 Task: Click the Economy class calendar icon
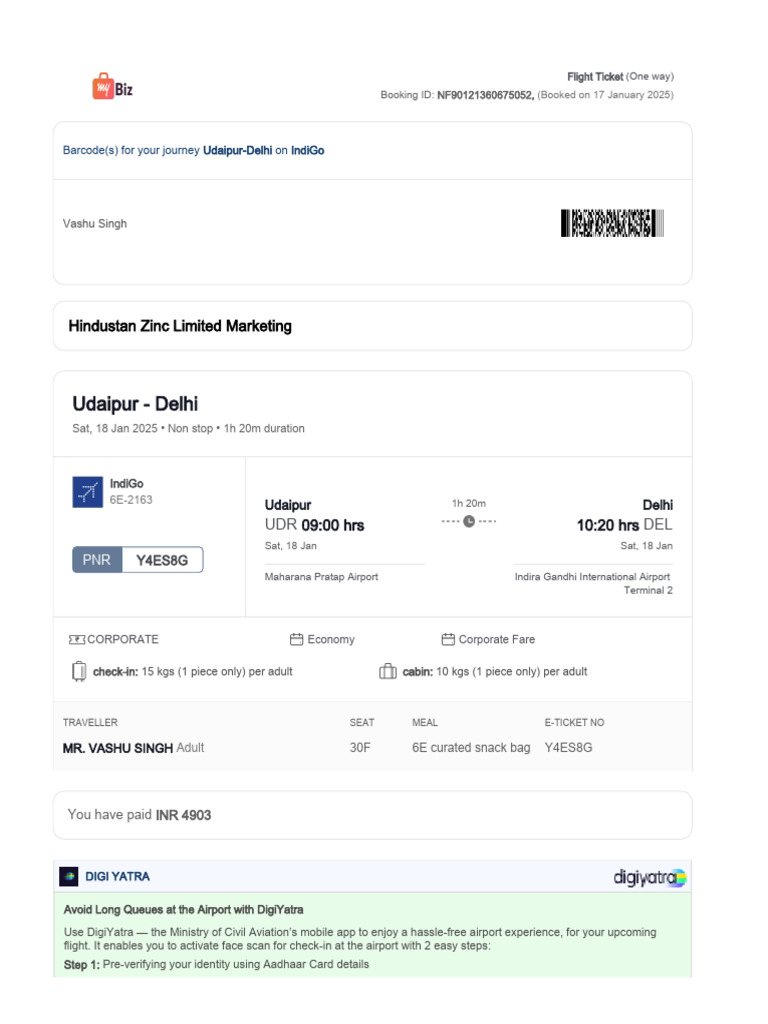pos(296,640)
